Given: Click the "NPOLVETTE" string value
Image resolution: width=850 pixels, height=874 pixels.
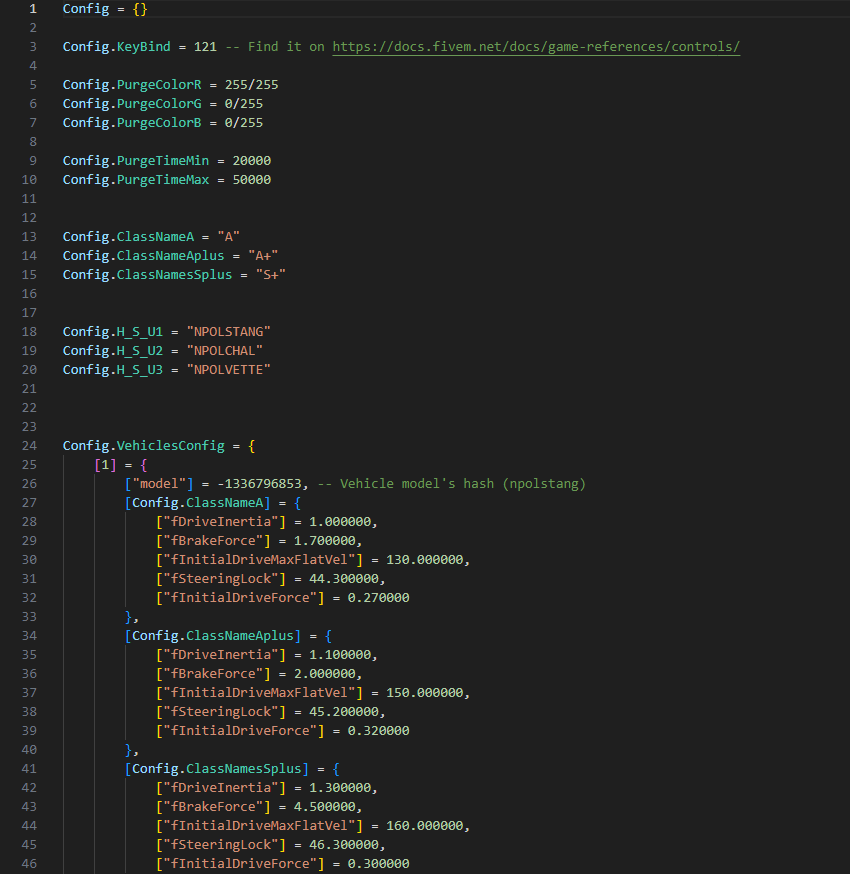Looking at the screenshot, I should (229, 370).
